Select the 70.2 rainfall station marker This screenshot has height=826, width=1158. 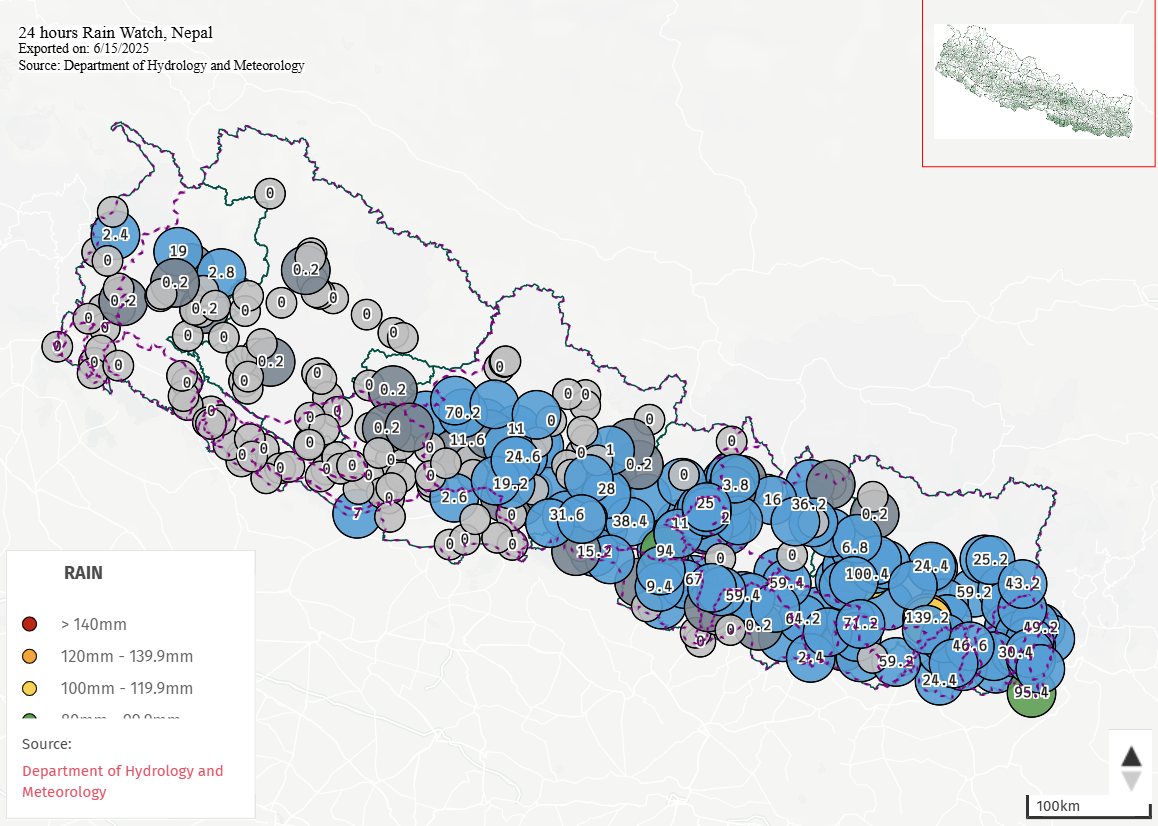pyautogui.click(x=462, y=412)
